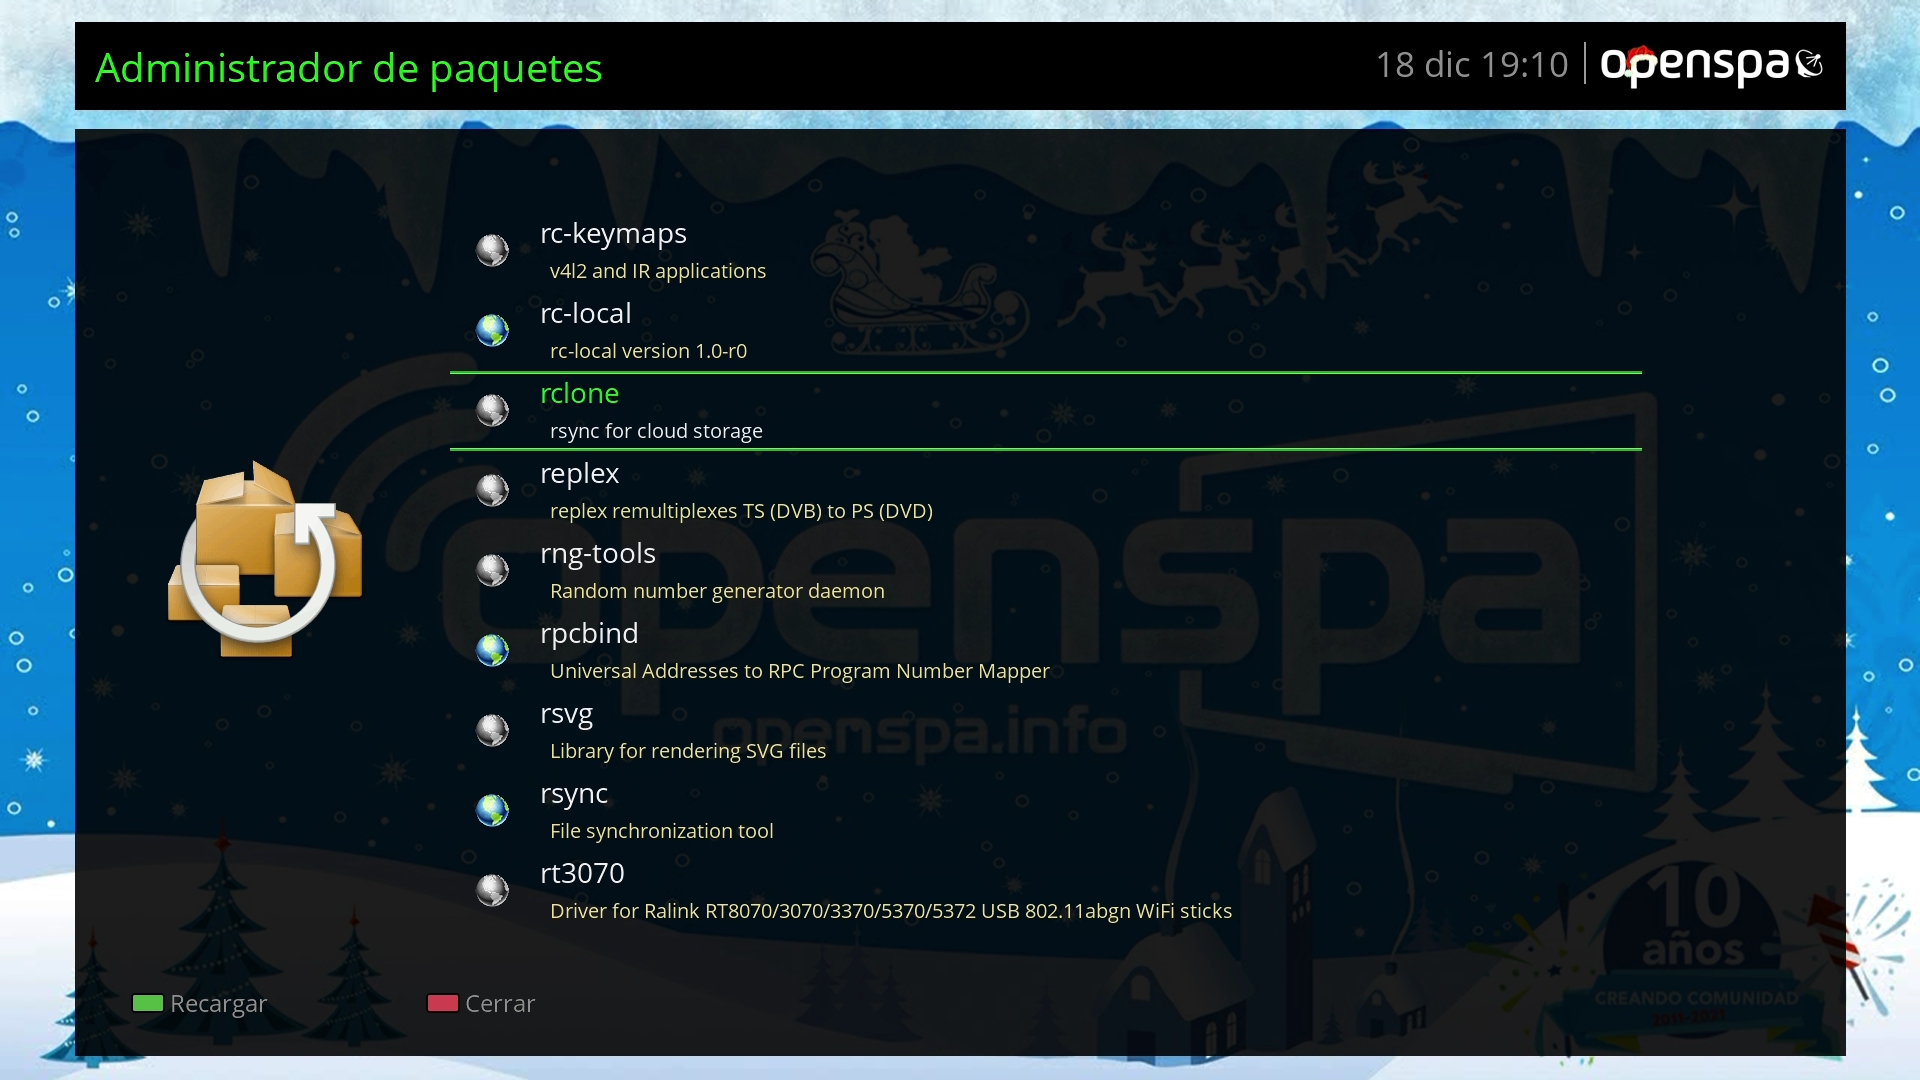Click the Recargar button label
Screen dimensions: 1920x1080
[x=218, y=1003]
